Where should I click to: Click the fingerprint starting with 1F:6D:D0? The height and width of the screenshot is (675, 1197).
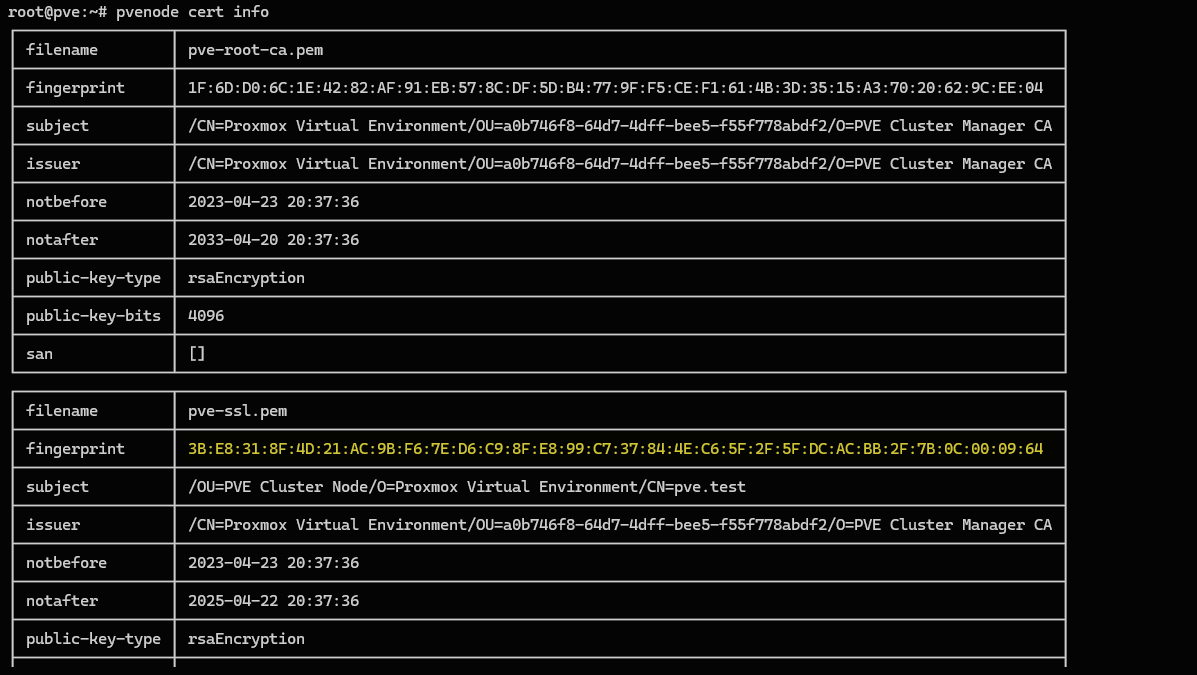point(615,88)
